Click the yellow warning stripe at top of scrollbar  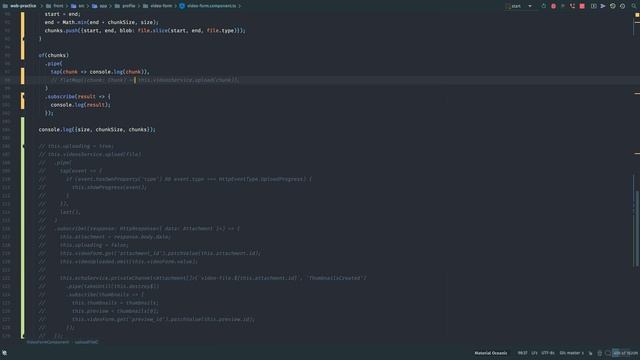pos(637,15)
